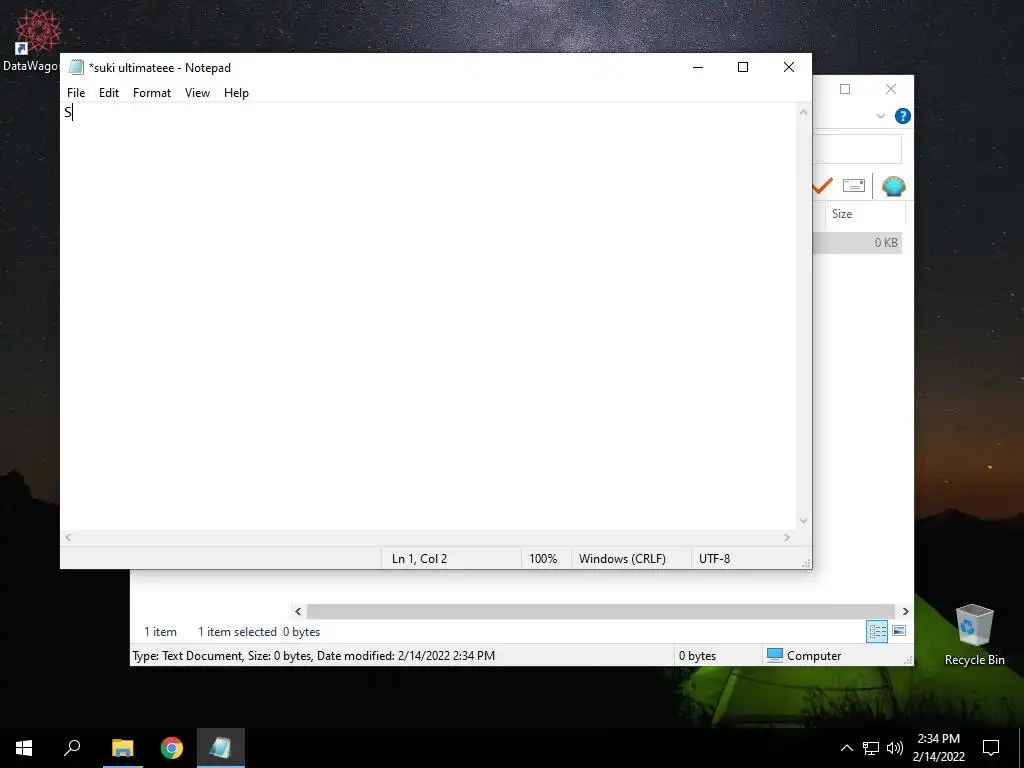The width and height of the screenshot is (1024, 768).
Task: Click the network tray icon
Action: click(871, 748)
